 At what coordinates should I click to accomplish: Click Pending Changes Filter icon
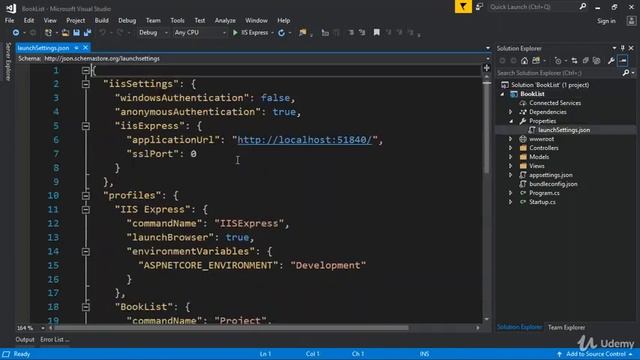558,61
